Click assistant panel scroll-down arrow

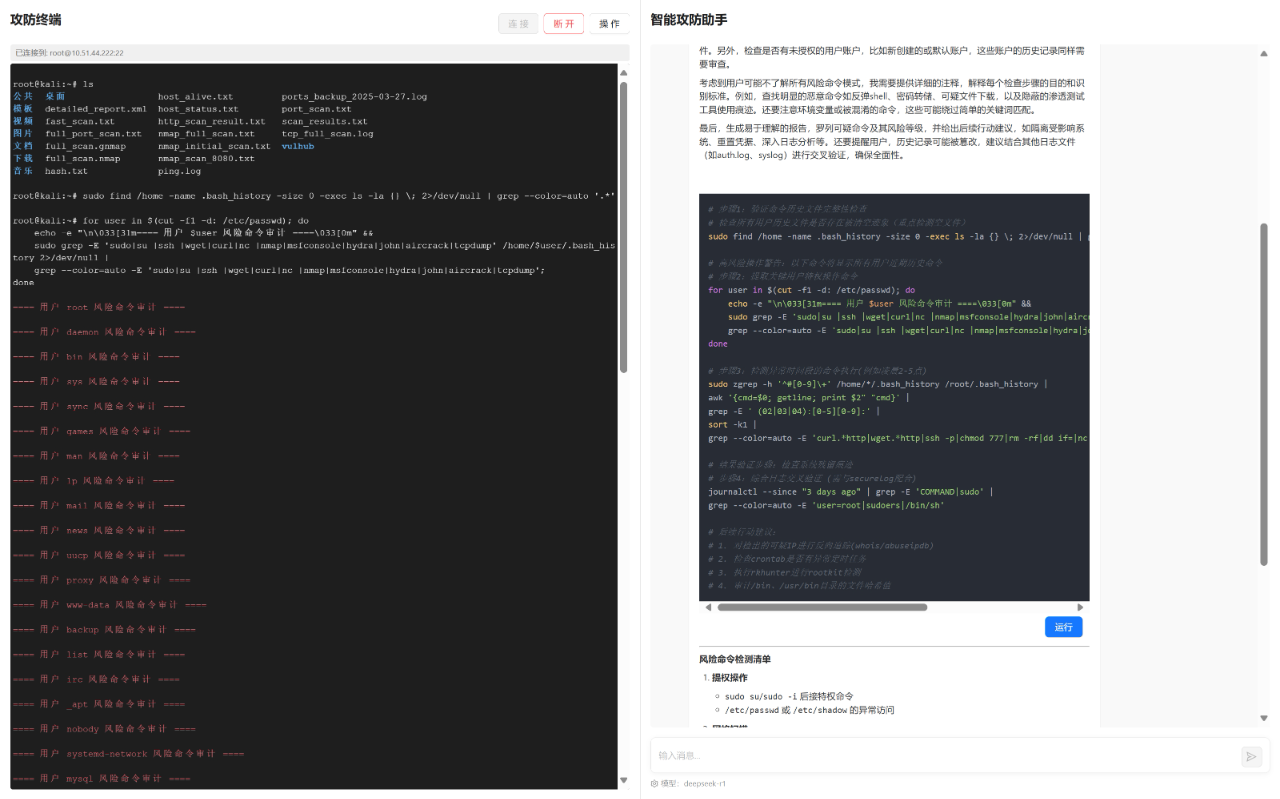[1264, 718]
